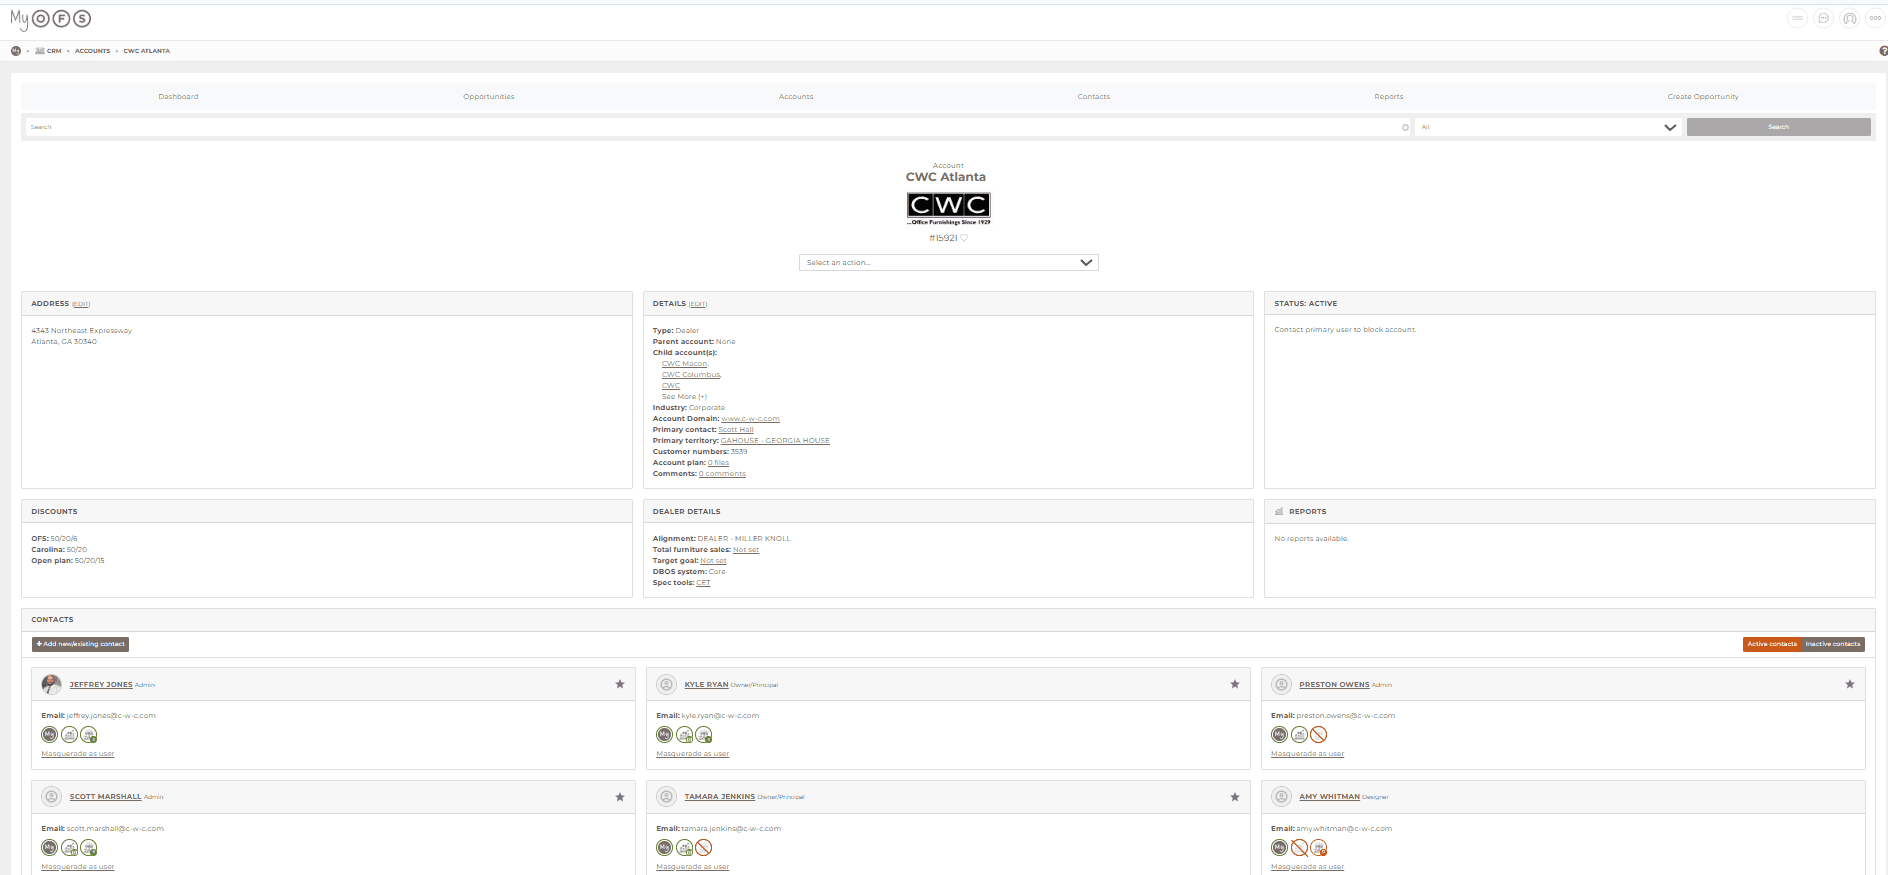Click Tamara Jenkins's second access badge icon
The height and width of the screenshot is (875, 1888).
684,847
